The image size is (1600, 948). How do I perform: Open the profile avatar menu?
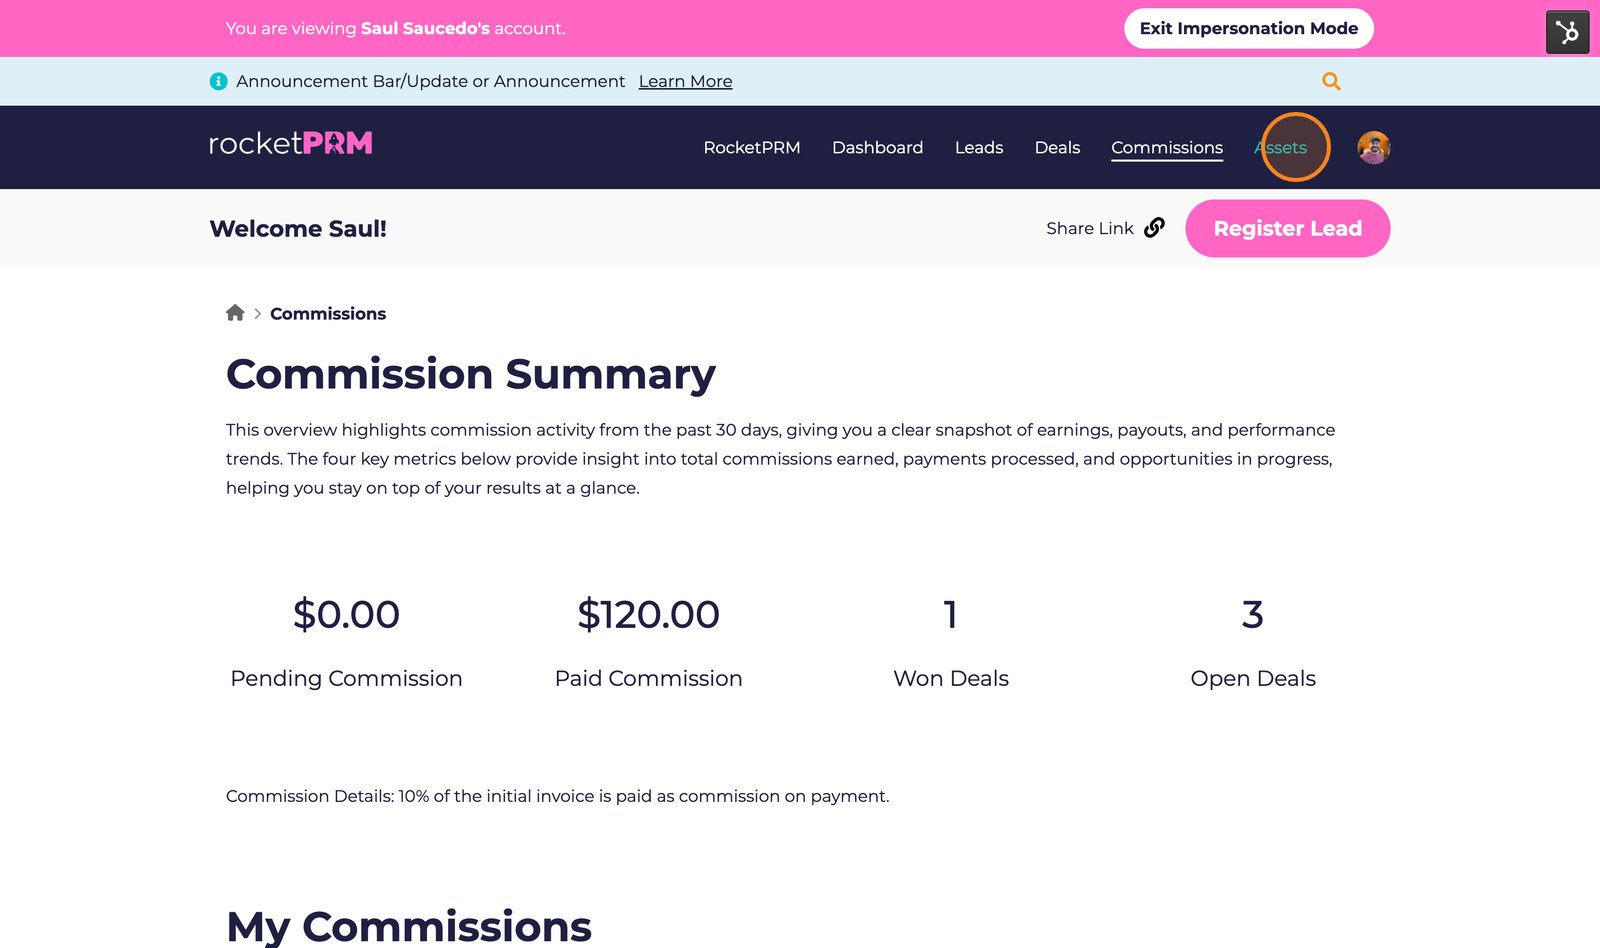[1373, 147]
